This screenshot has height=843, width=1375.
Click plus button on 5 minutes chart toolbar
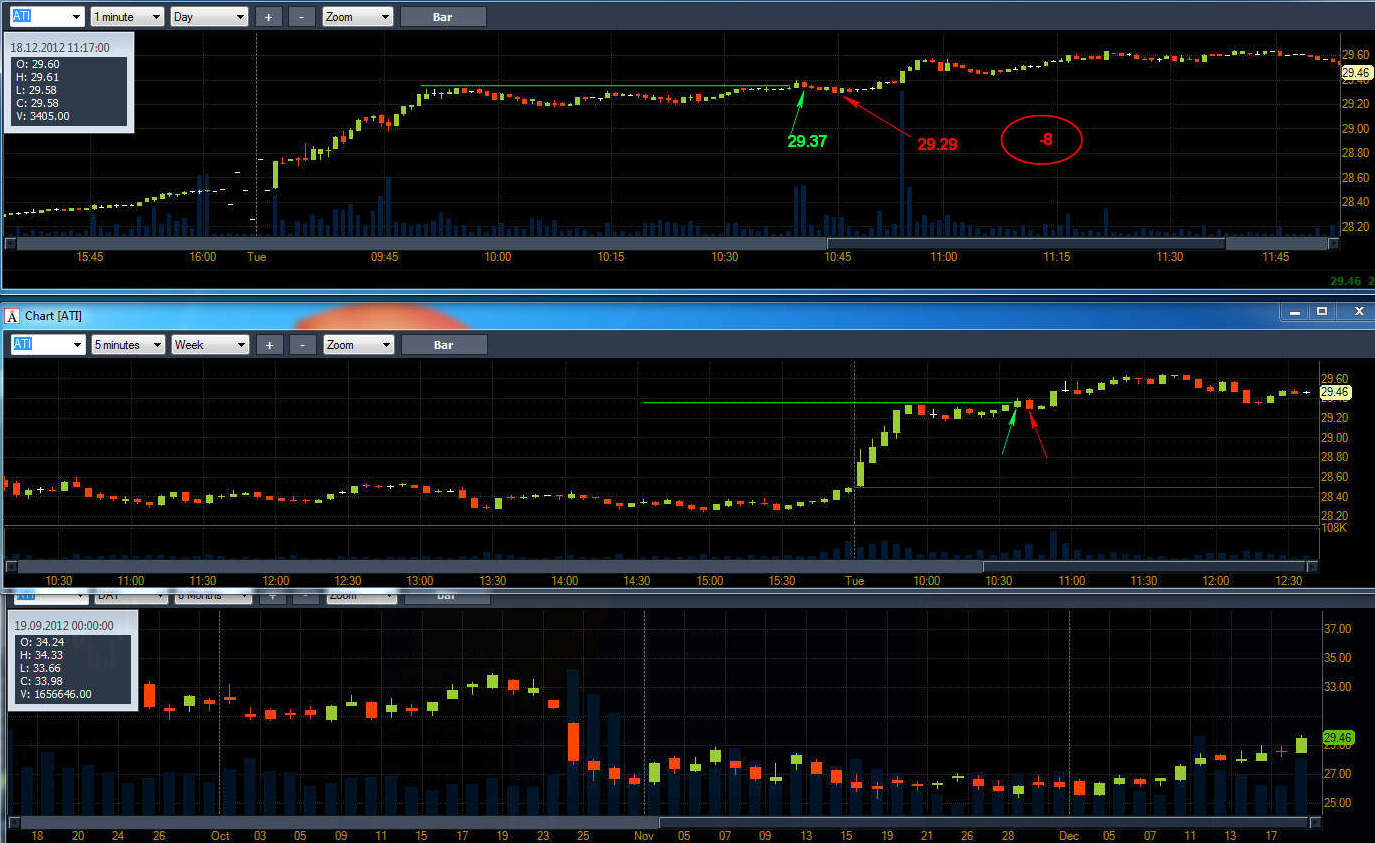[269, 345]
